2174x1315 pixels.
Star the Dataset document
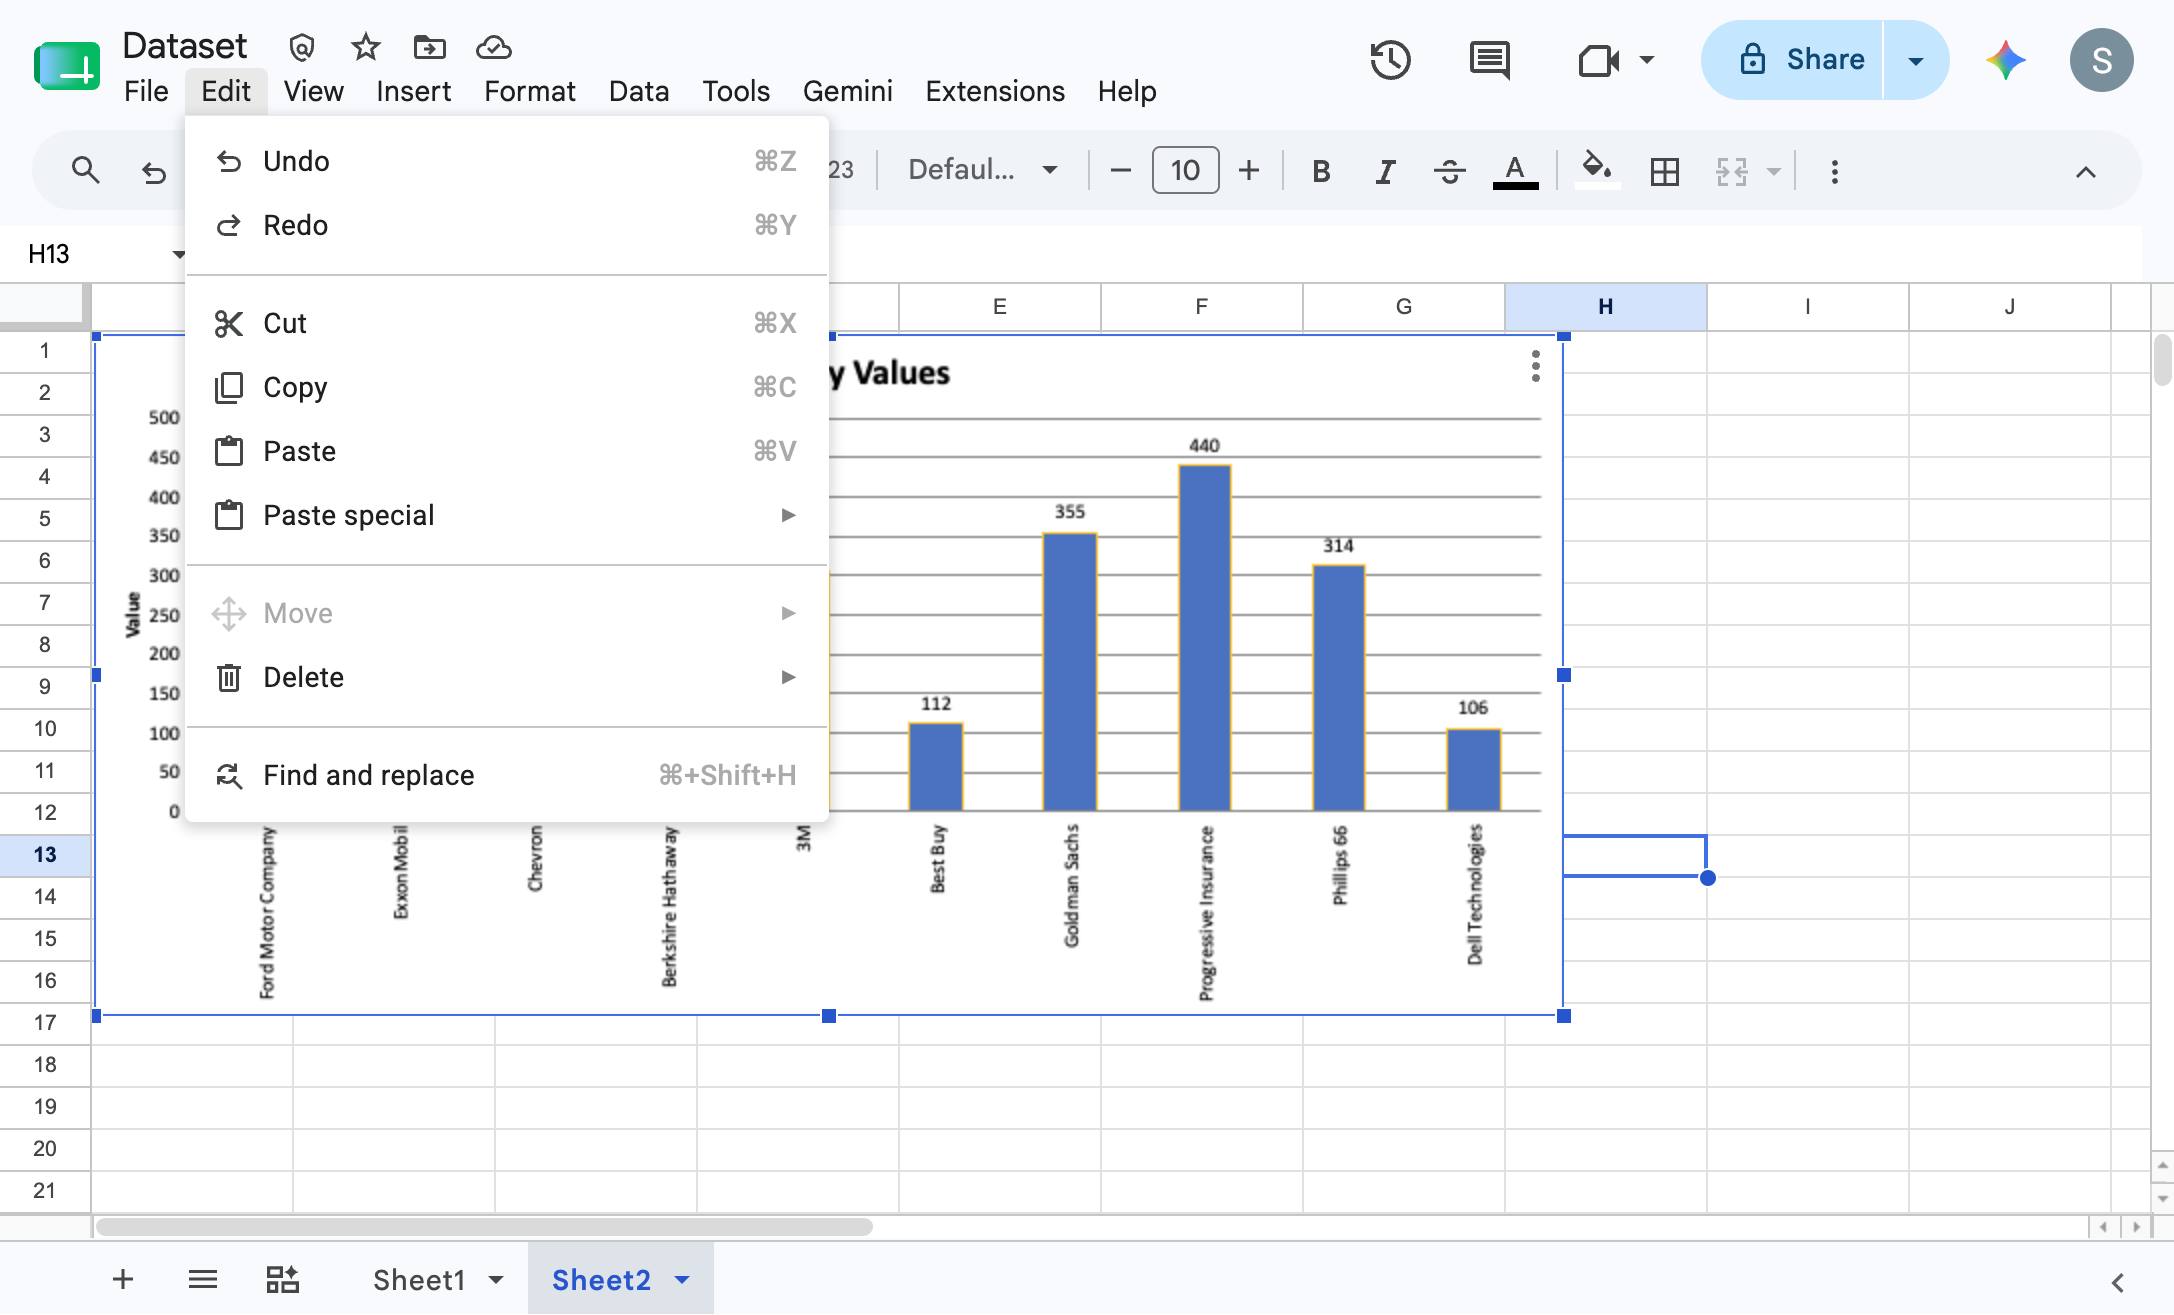click(x=366, y=47)
